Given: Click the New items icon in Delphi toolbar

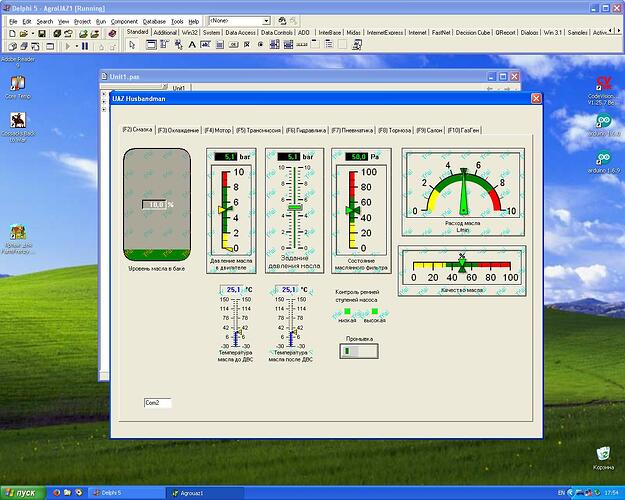Looking at the screenshot, I should [12, 34].
